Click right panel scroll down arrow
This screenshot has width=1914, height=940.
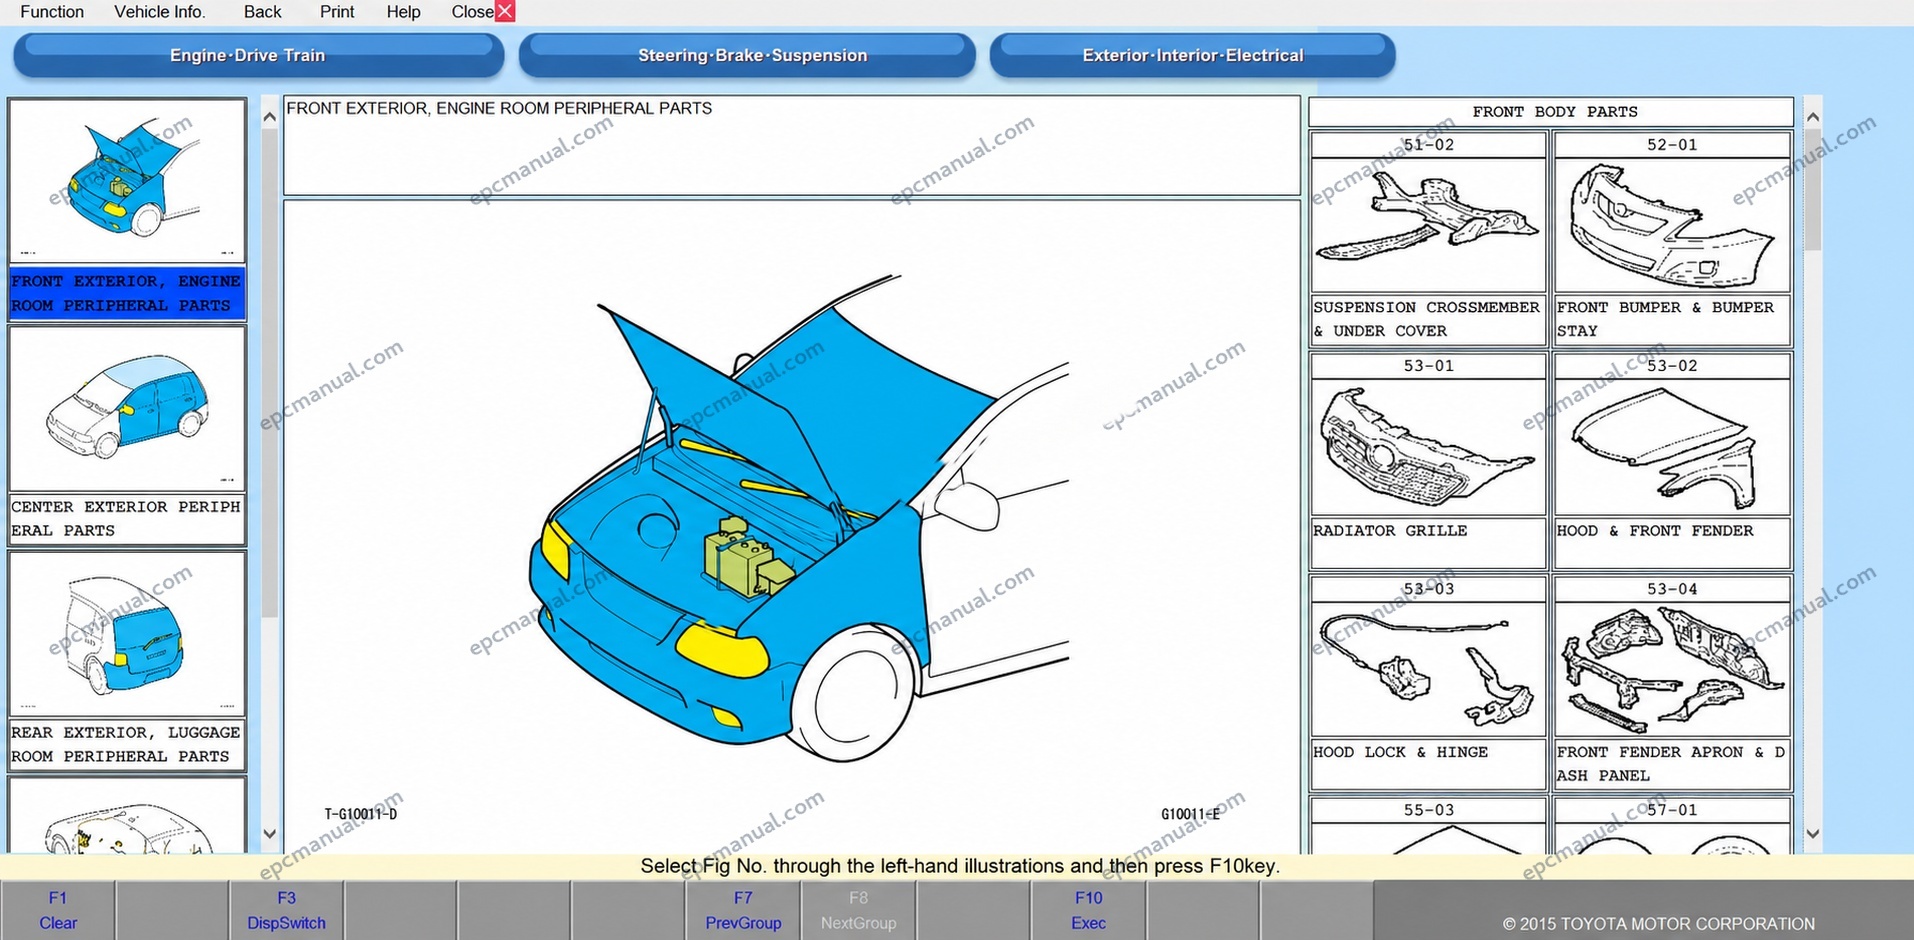(x=1813, y=833)
